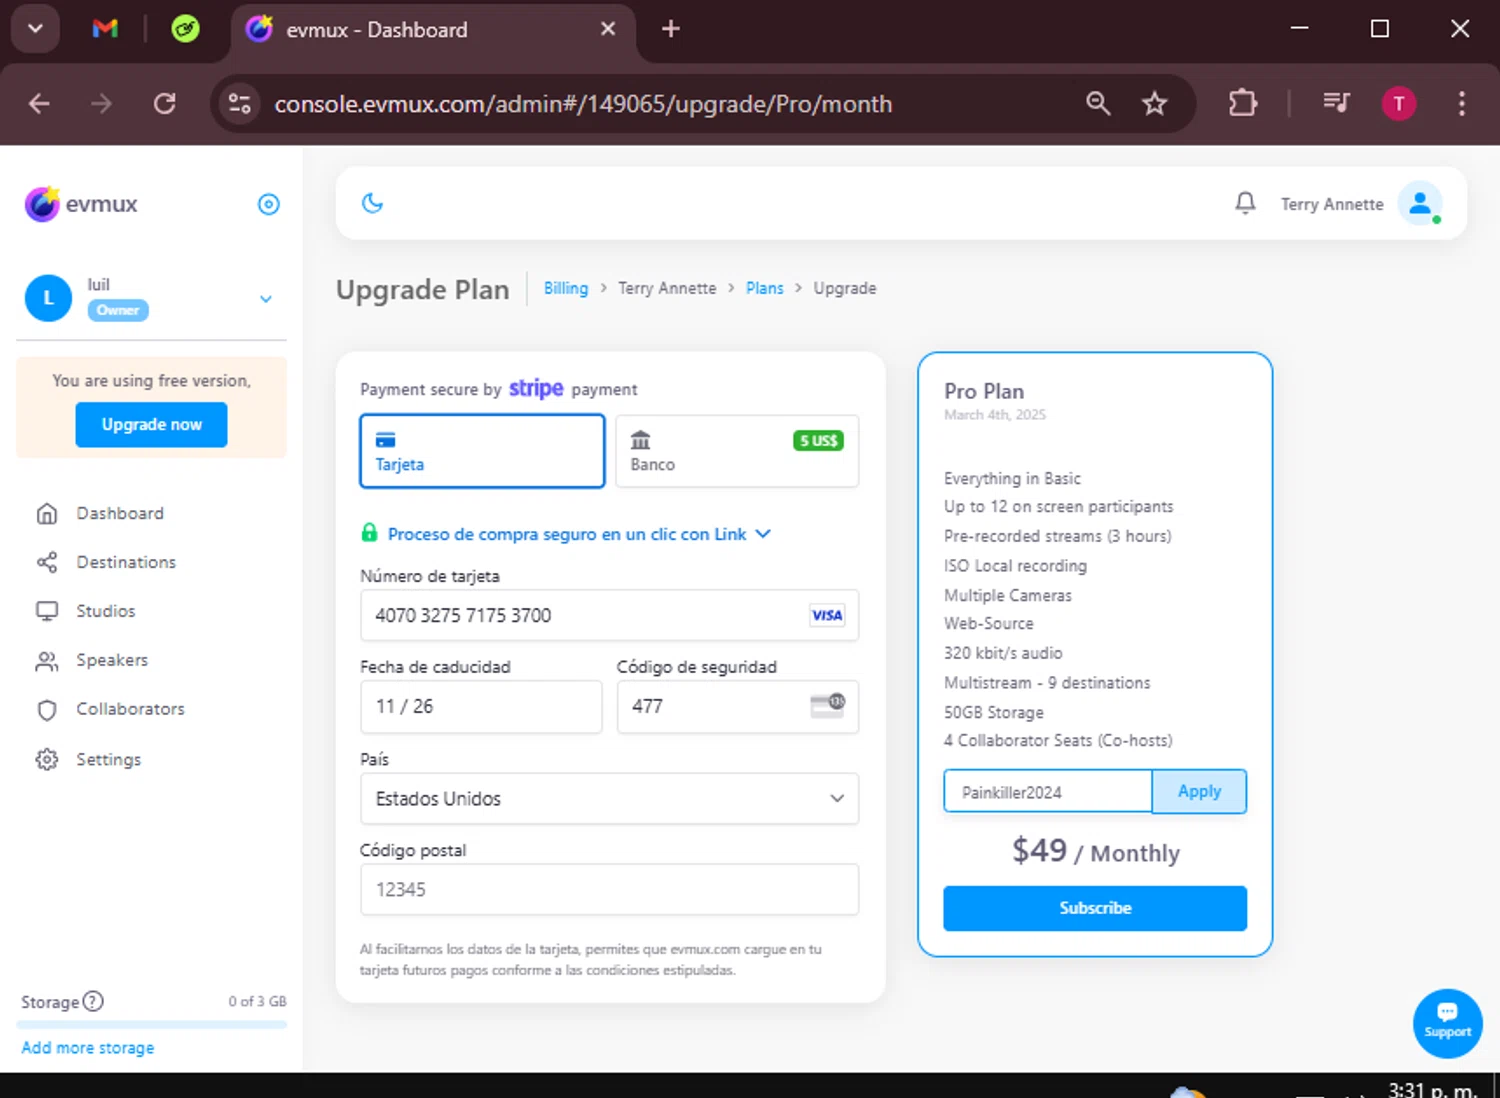This screenshot has height=1098, width=1500.
Task: Click the "Multistream - 9 destinations" feature text
Action: click(1047, 683)
